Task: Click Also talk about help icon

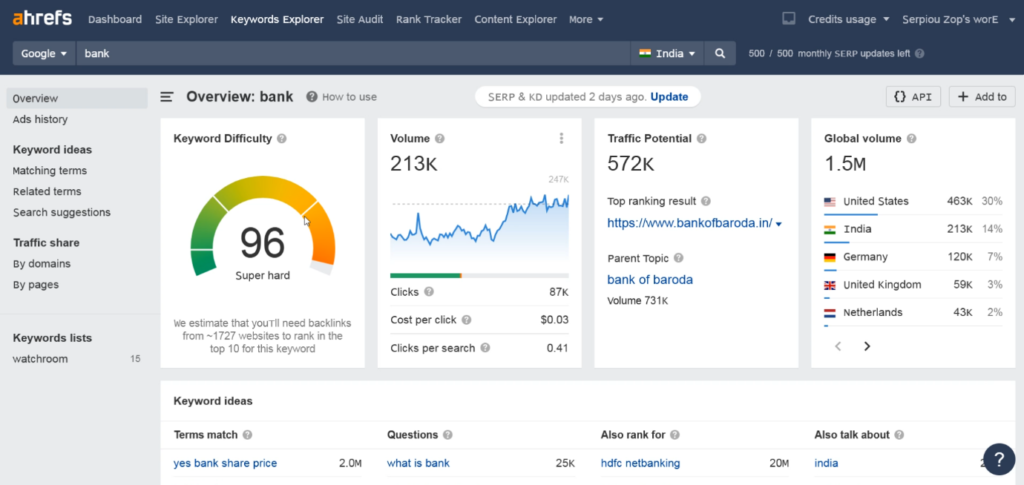Action: coord(899,435)
